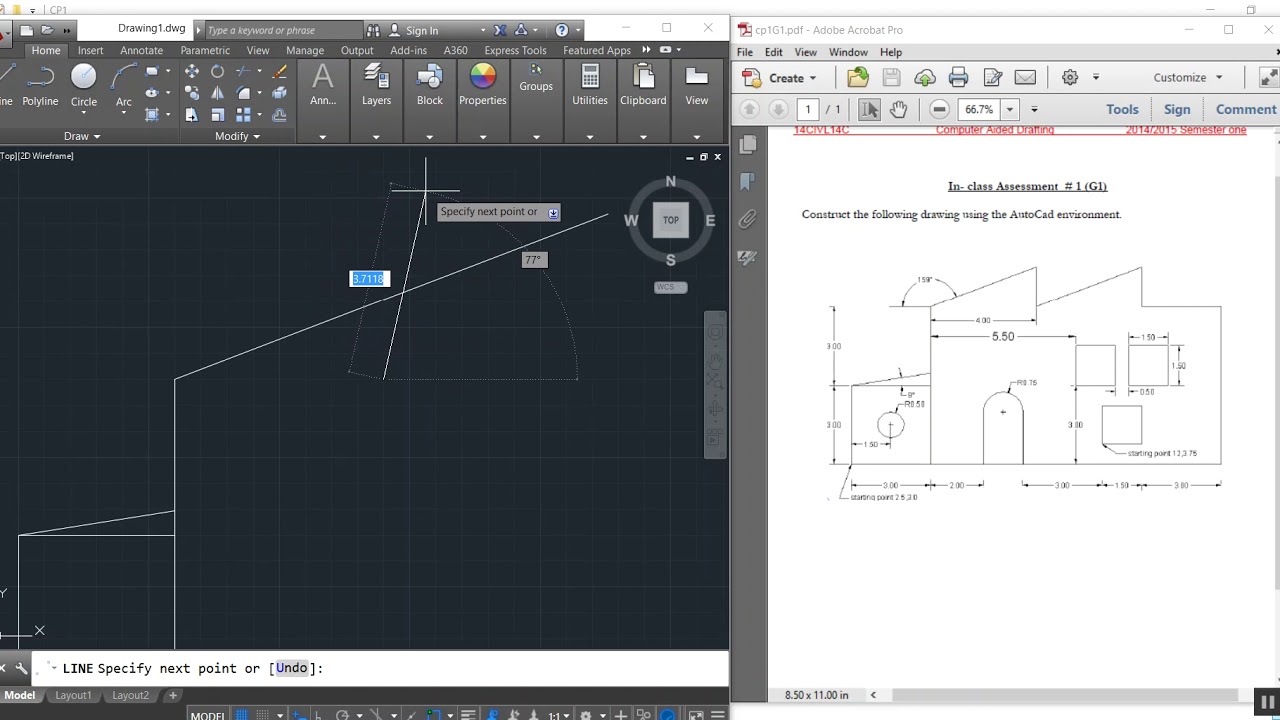Toggle MODEL space button in status bar

pyautogui.click(x=208, y=715)
